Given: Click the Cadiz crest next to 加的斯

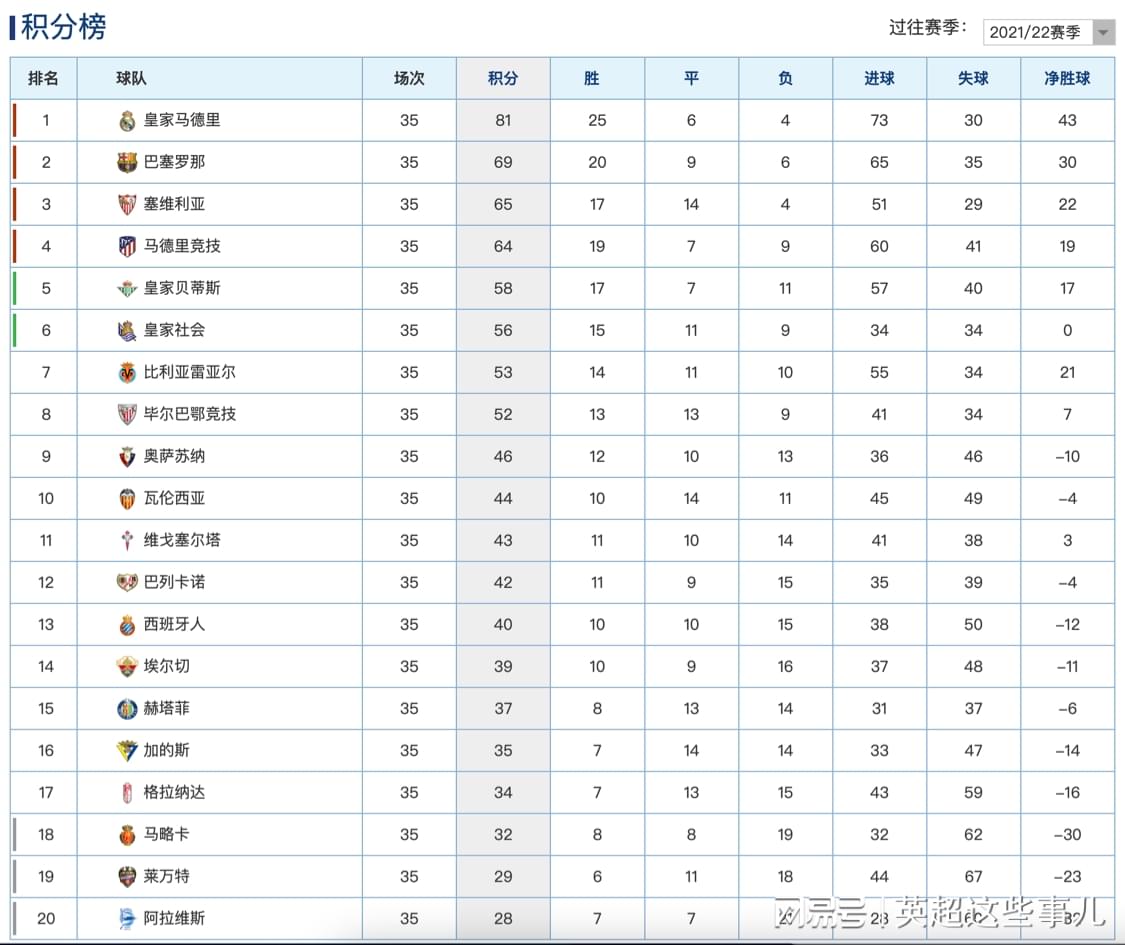Looking at the screenshot, I should click(x=127, y=751).
